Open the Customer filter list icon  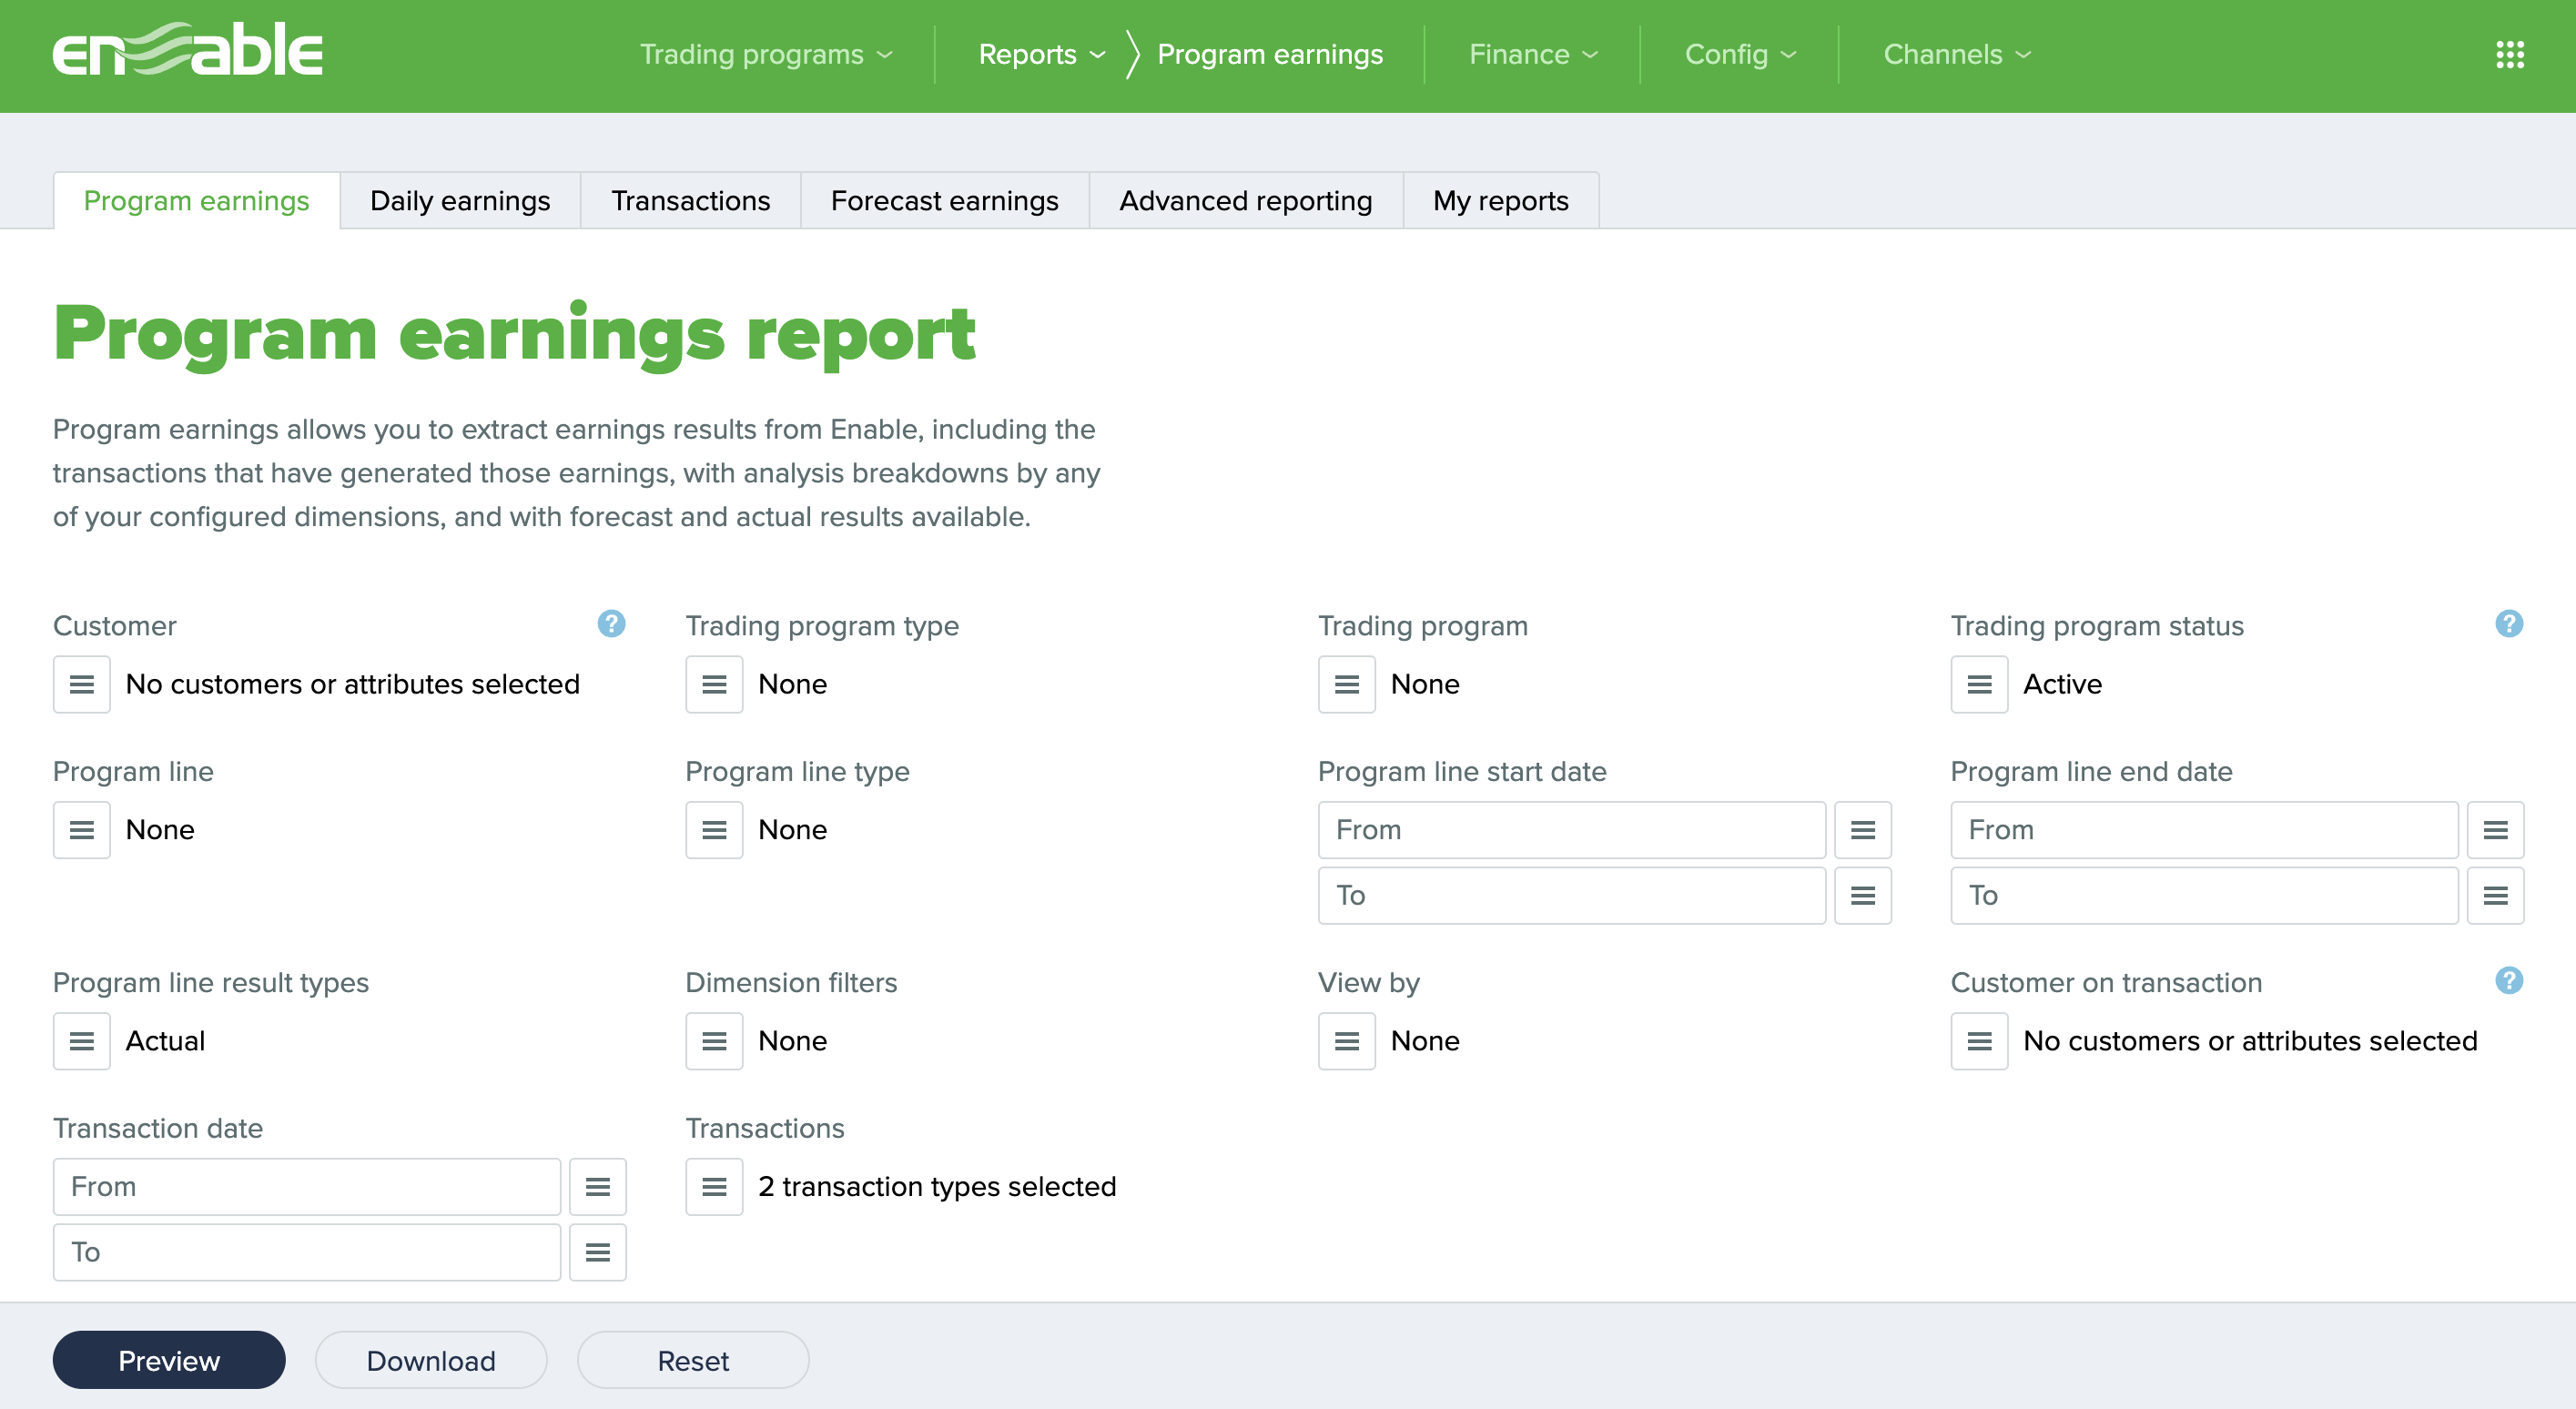coord(82,684)
